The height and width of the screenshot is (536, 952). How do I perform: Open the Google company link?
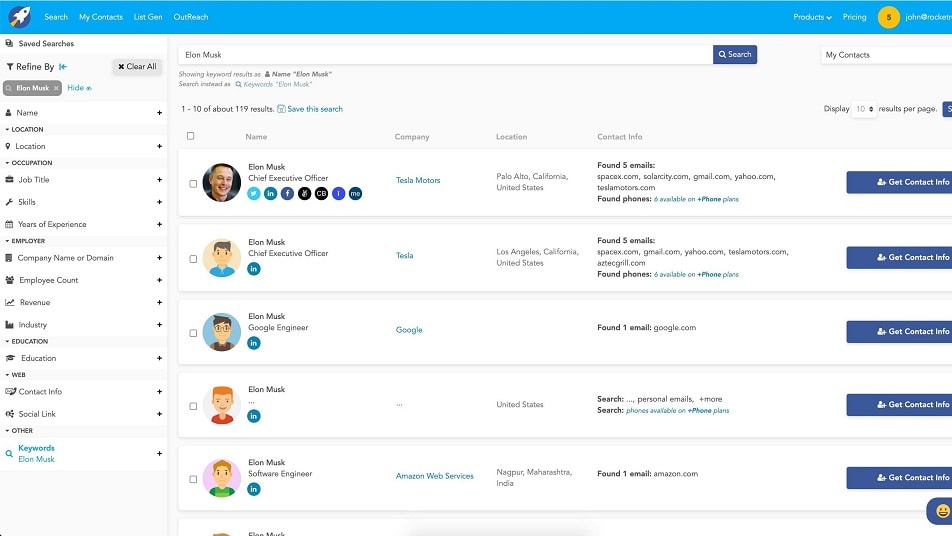tap(409, 330)
